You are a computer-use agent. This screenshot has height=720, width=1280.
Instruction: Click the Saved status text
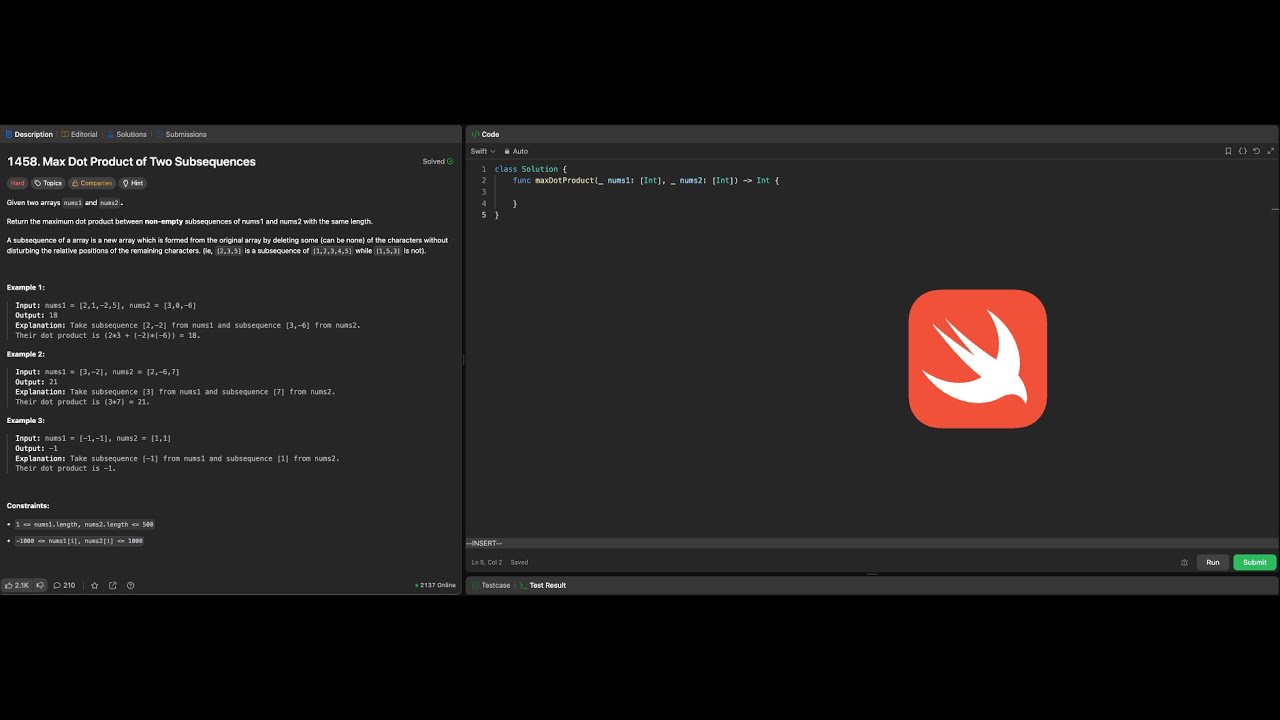tap(519, 562)
